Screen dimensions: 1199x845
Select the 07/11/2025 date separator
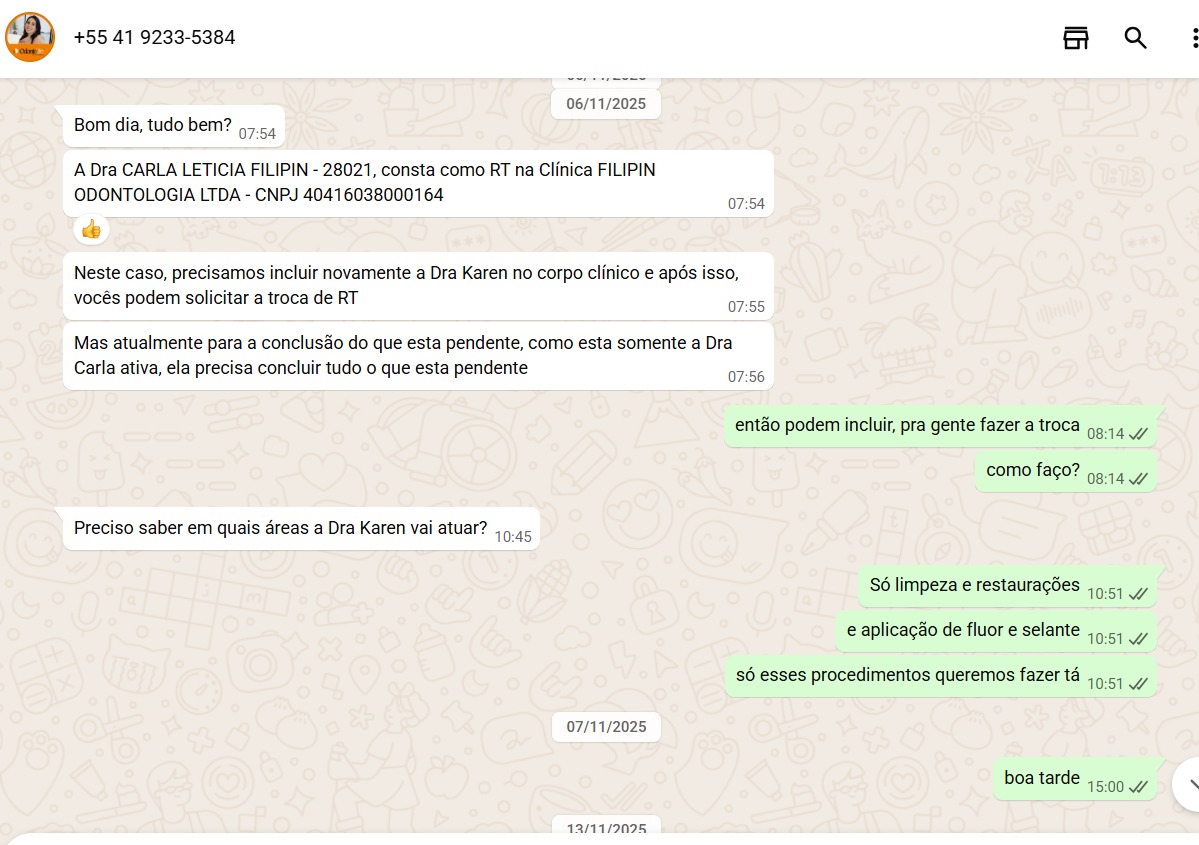(606, 726)
